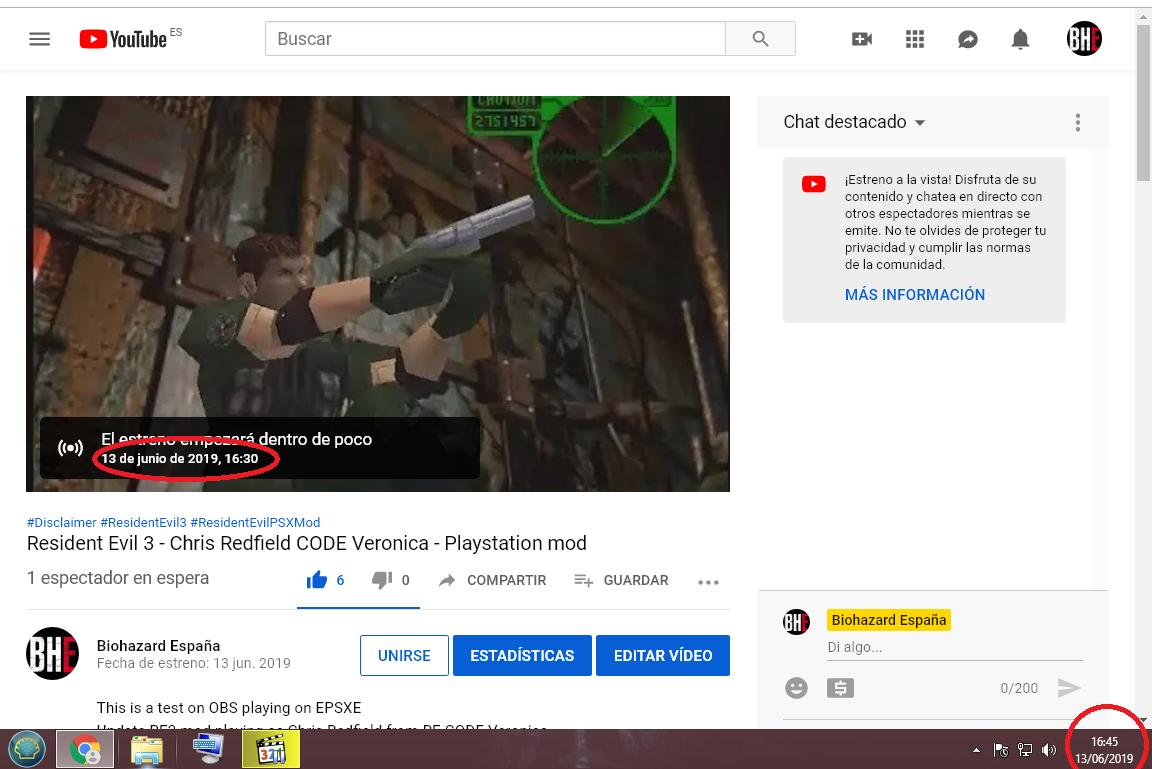The height and width of the screenshot is (769, 1152).
Task: Like the video with thumbs up
Action: [317, 580]
